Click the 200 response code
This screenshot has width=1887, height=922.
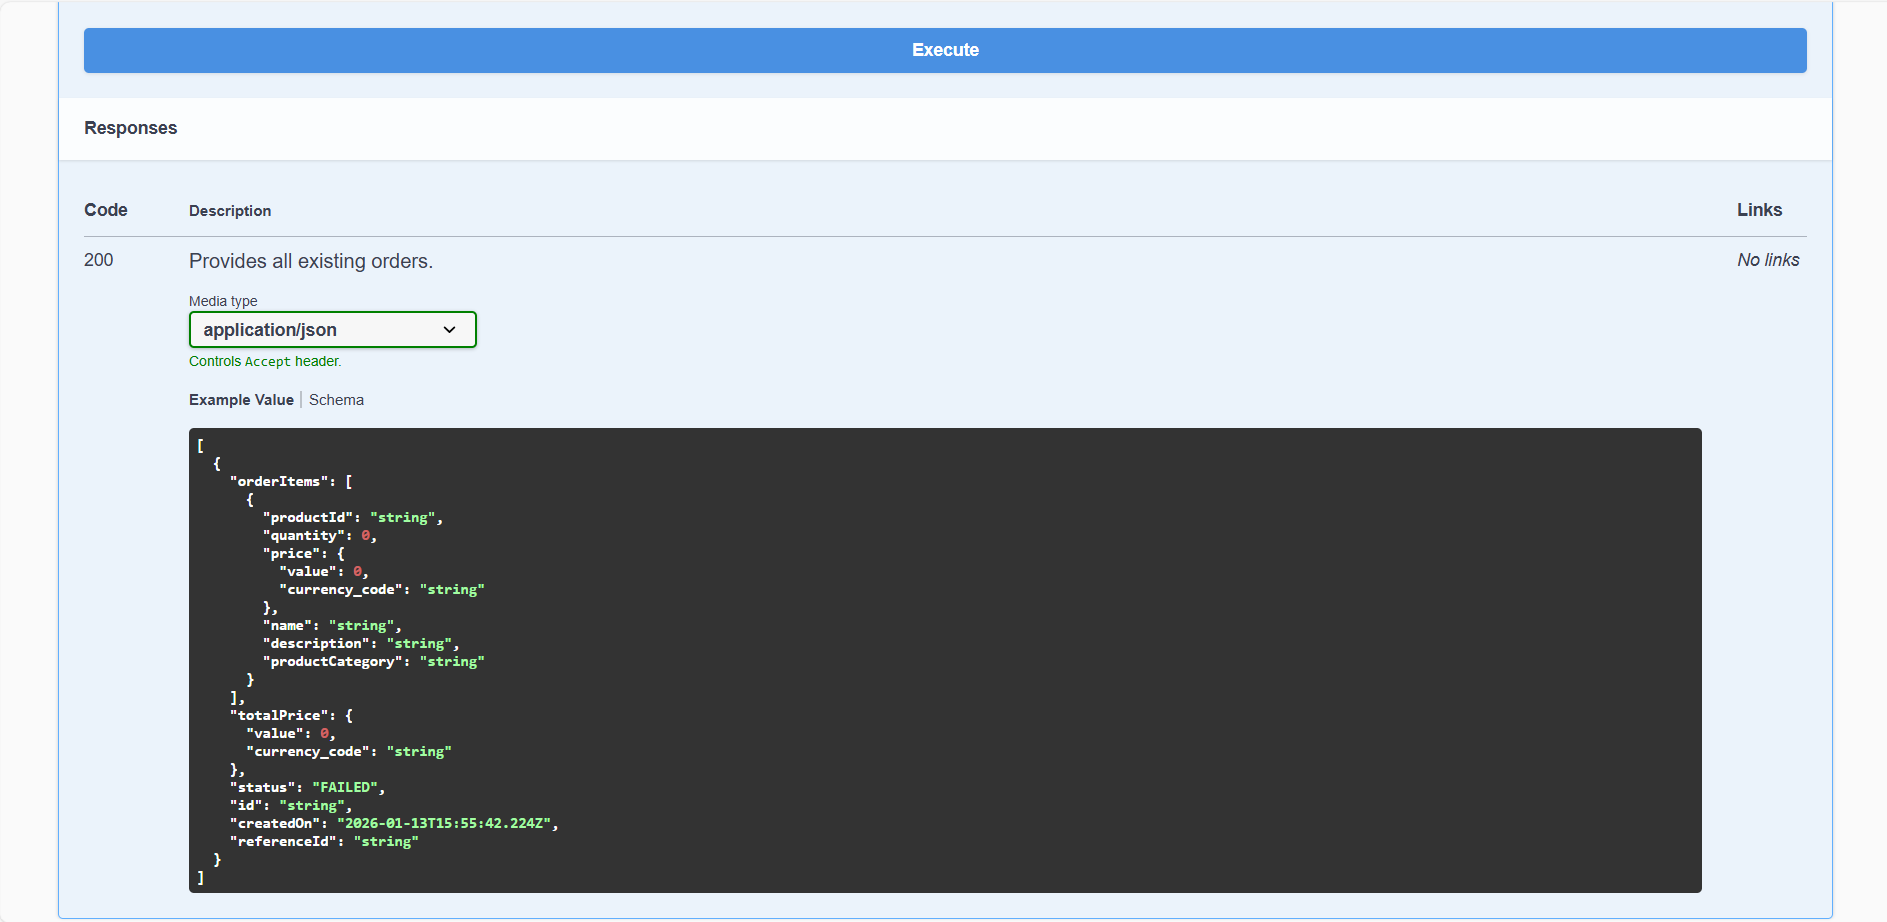[99, 260]
